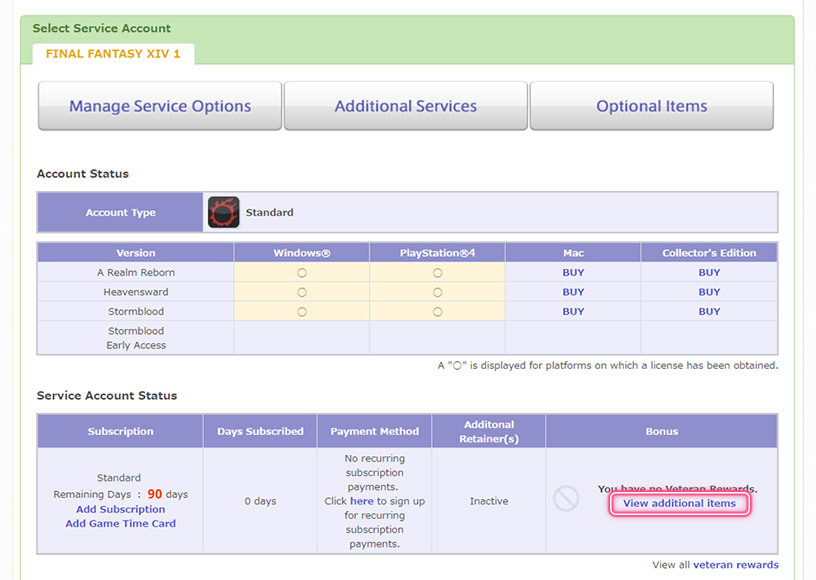Click the red '90' remaining days value
816x580 pixels.
[x=155, y=494]
